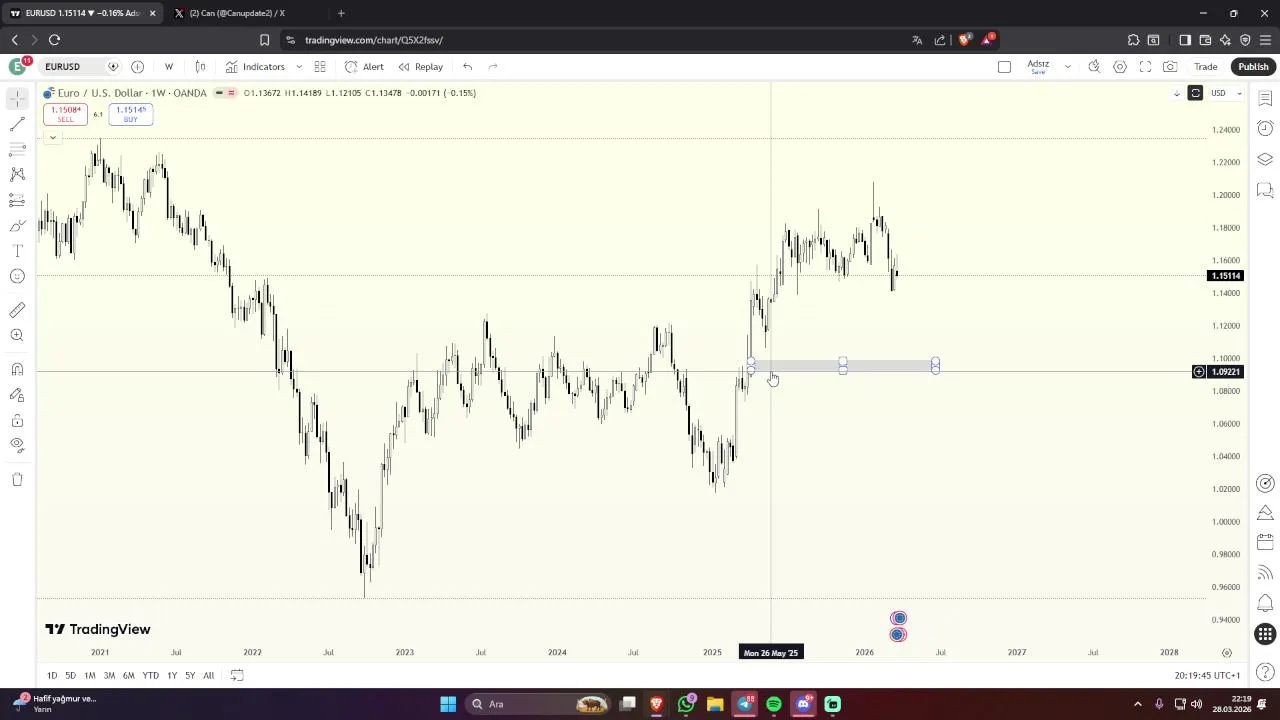
Task: Open the Watchlist panel in right sidebar
Action: click(x=1265, y=98)
